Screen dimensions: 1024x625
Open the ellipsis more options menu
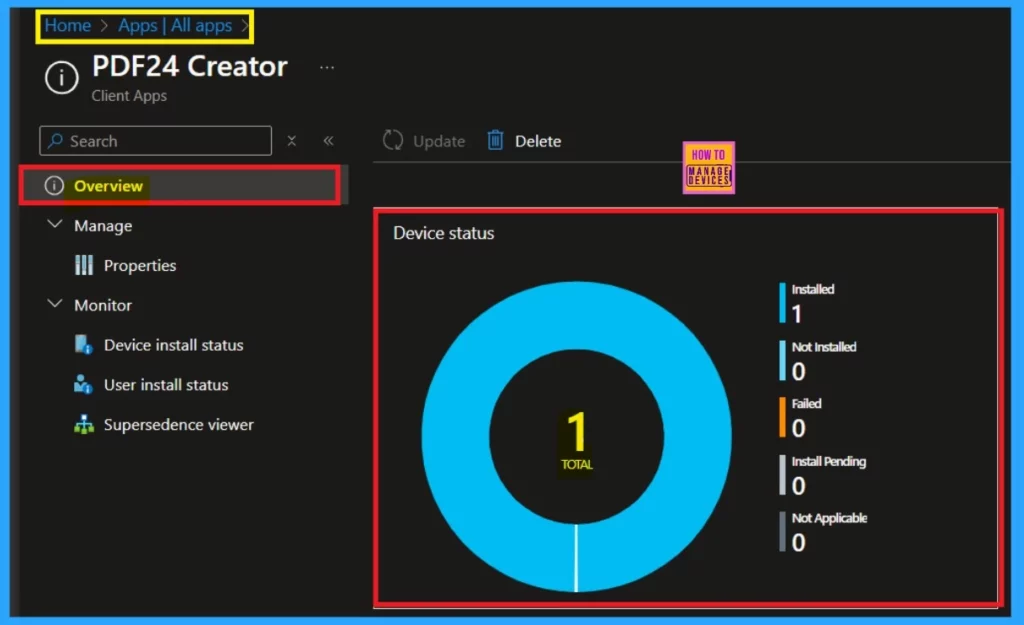click(327, 67)
